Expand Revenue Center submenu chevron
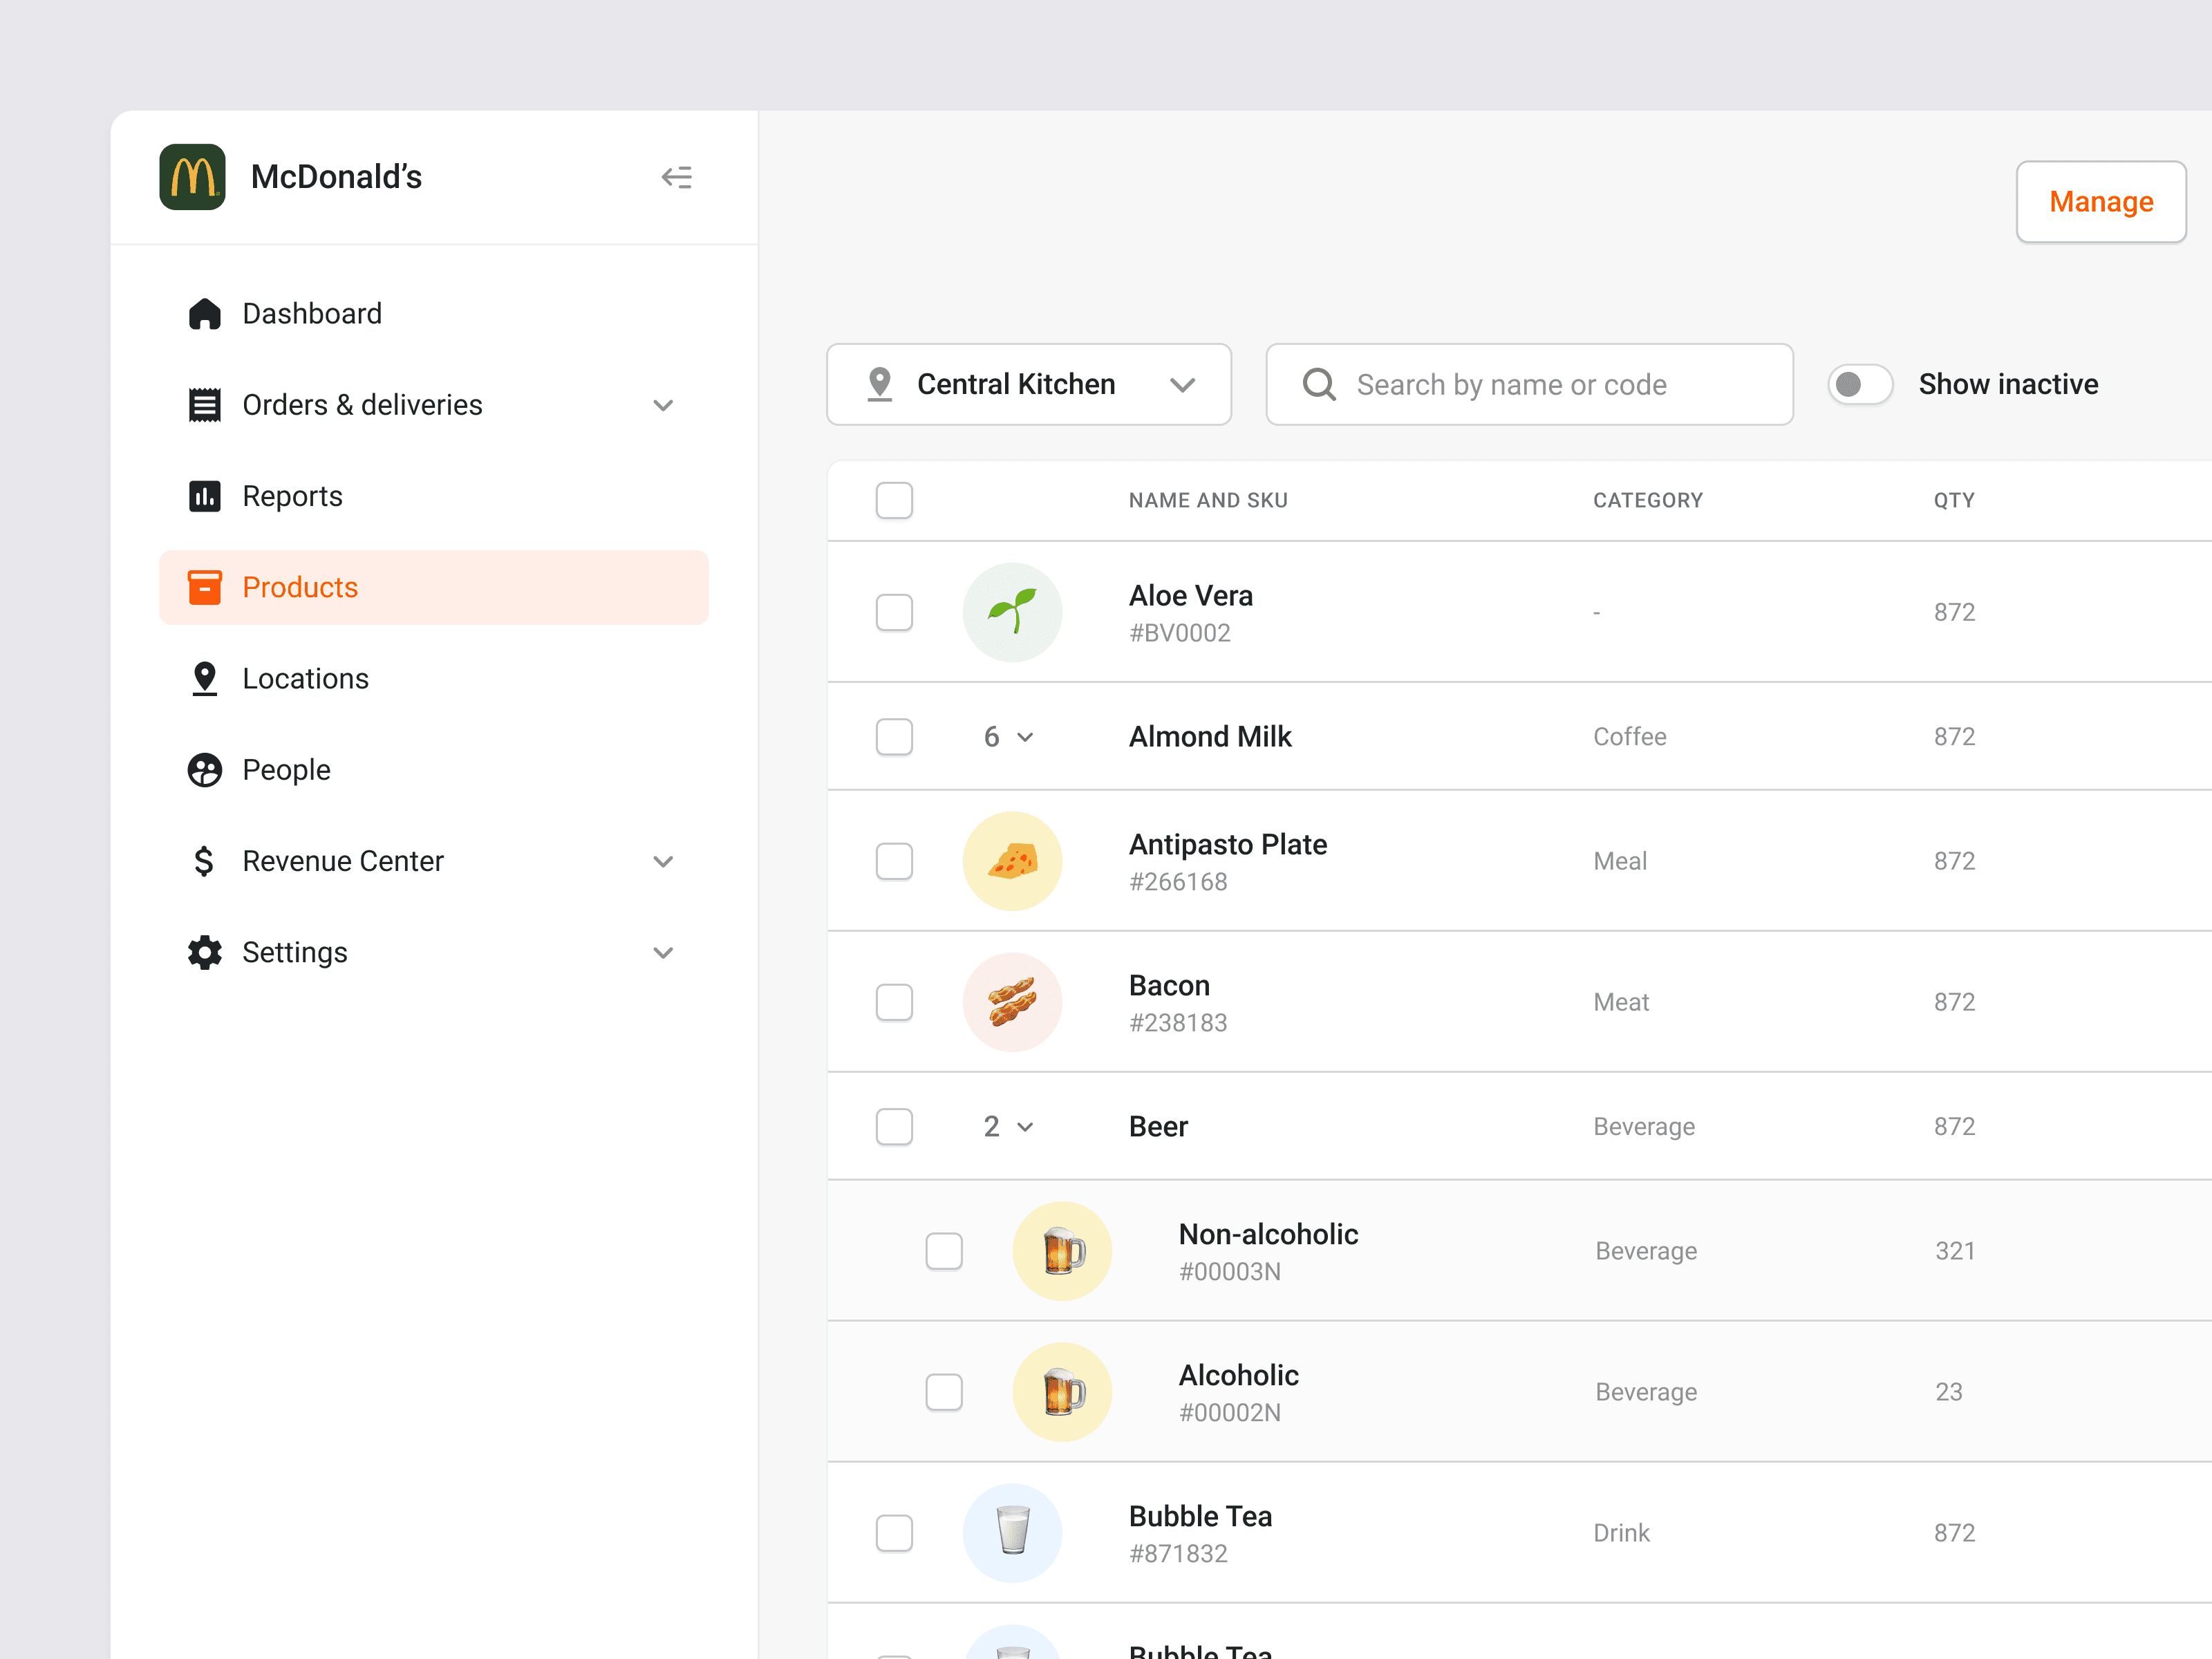The height and width of the screenshot is (1659, 2212). (x=663, y=861)
